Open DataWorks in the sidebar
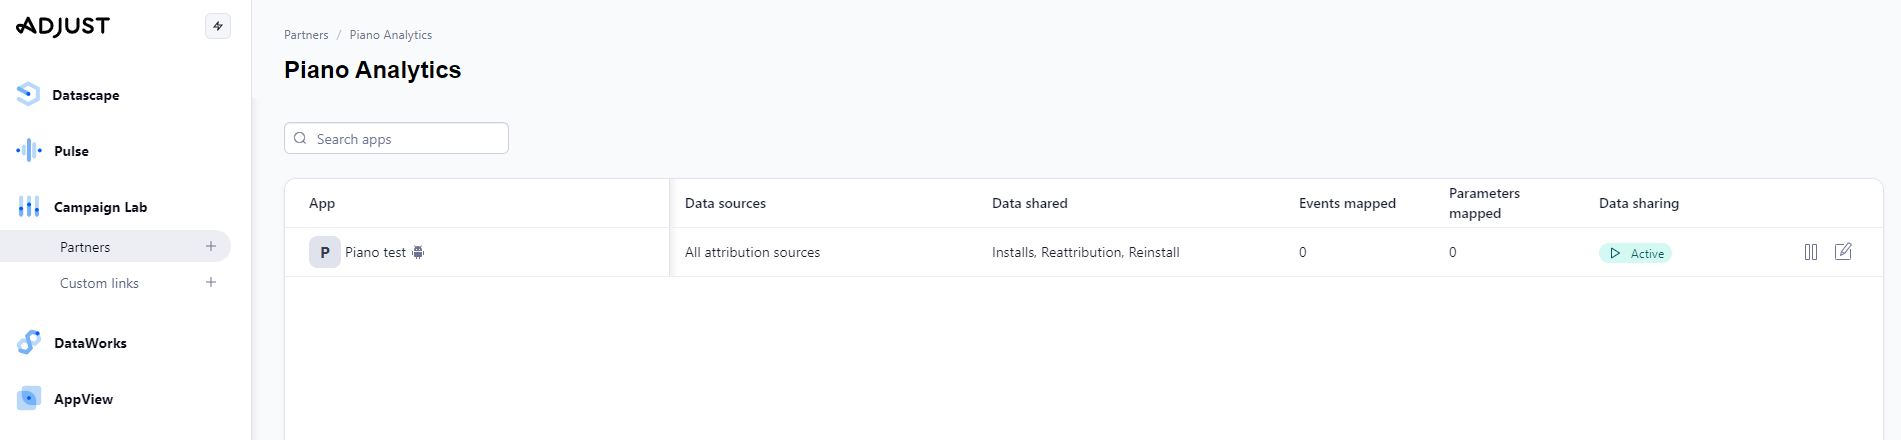Viewport: 1901px width, 440px height. pos(90,343)
